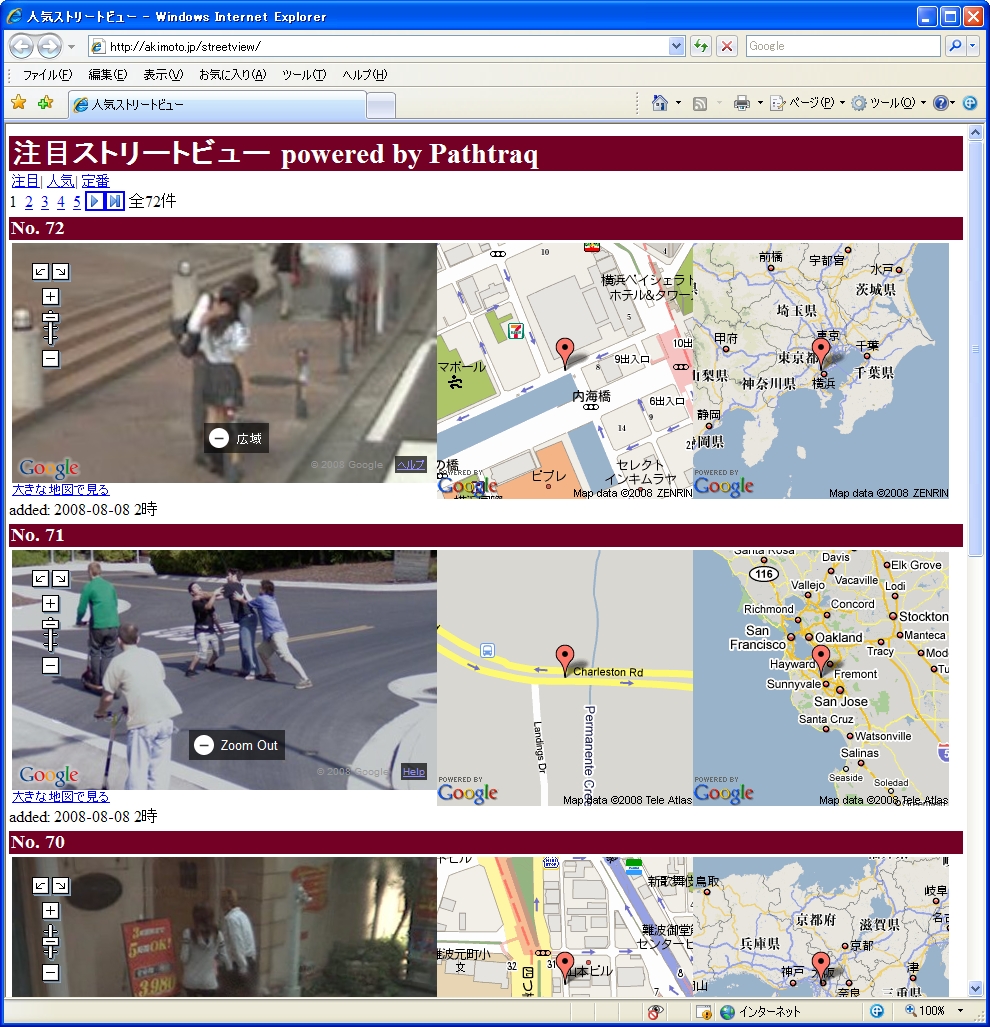Jump to the last page arrow icon
The image size is (990, 1027).
point(115,201)
